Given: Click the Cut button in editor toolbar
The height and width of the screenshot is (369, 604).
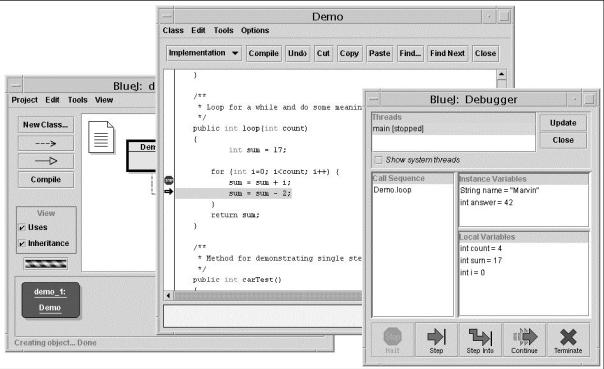Looking at the screenshot, I should click(x=323, y=53).
